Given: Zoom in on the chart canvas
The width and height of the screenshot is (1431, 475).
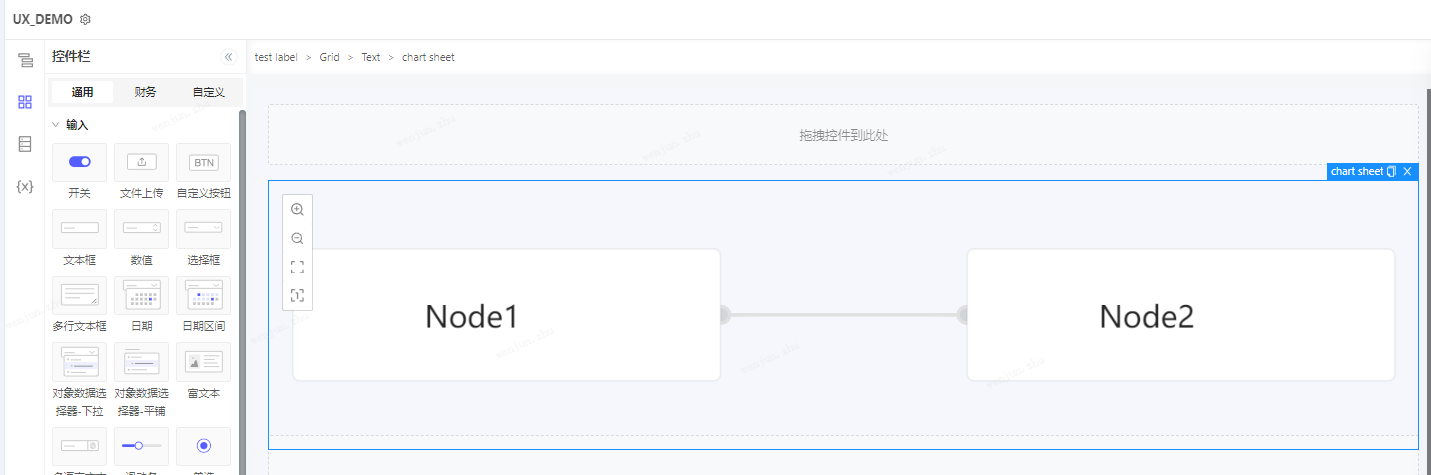Looking at the screenshot, I should (297, 210).
